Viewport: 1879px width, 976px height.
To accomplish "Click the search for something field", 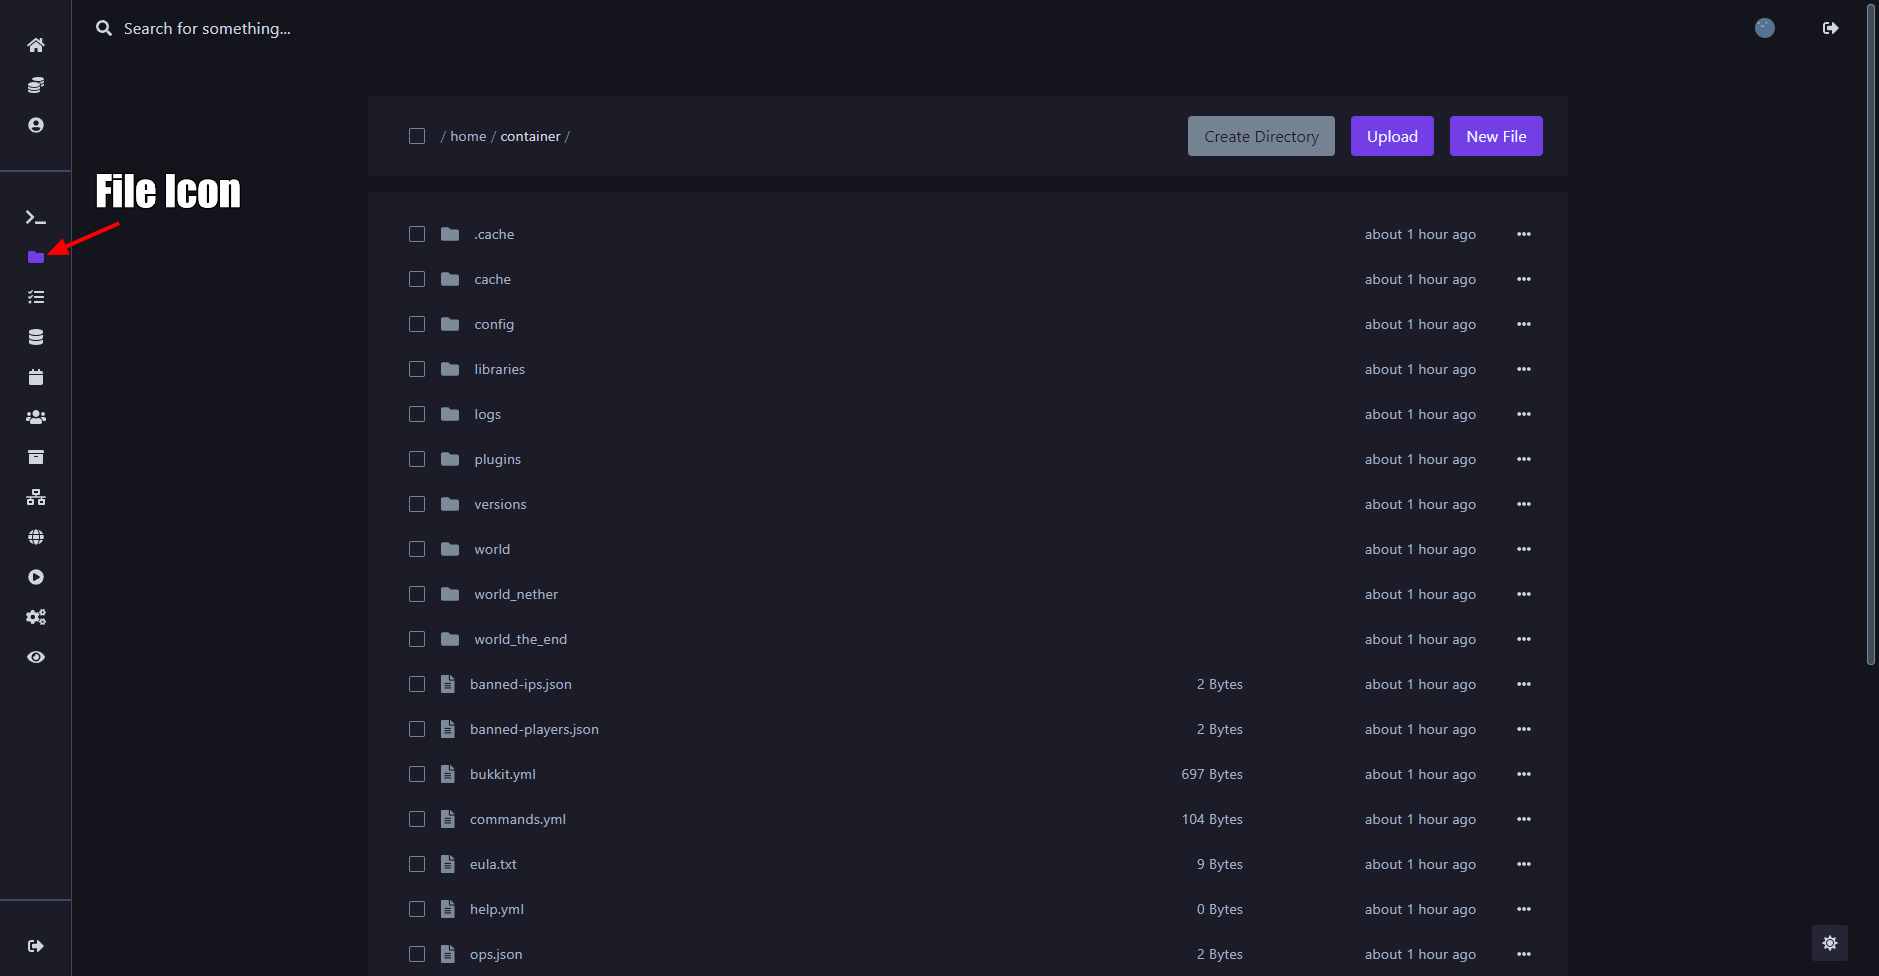I will [x=207, y=28].
